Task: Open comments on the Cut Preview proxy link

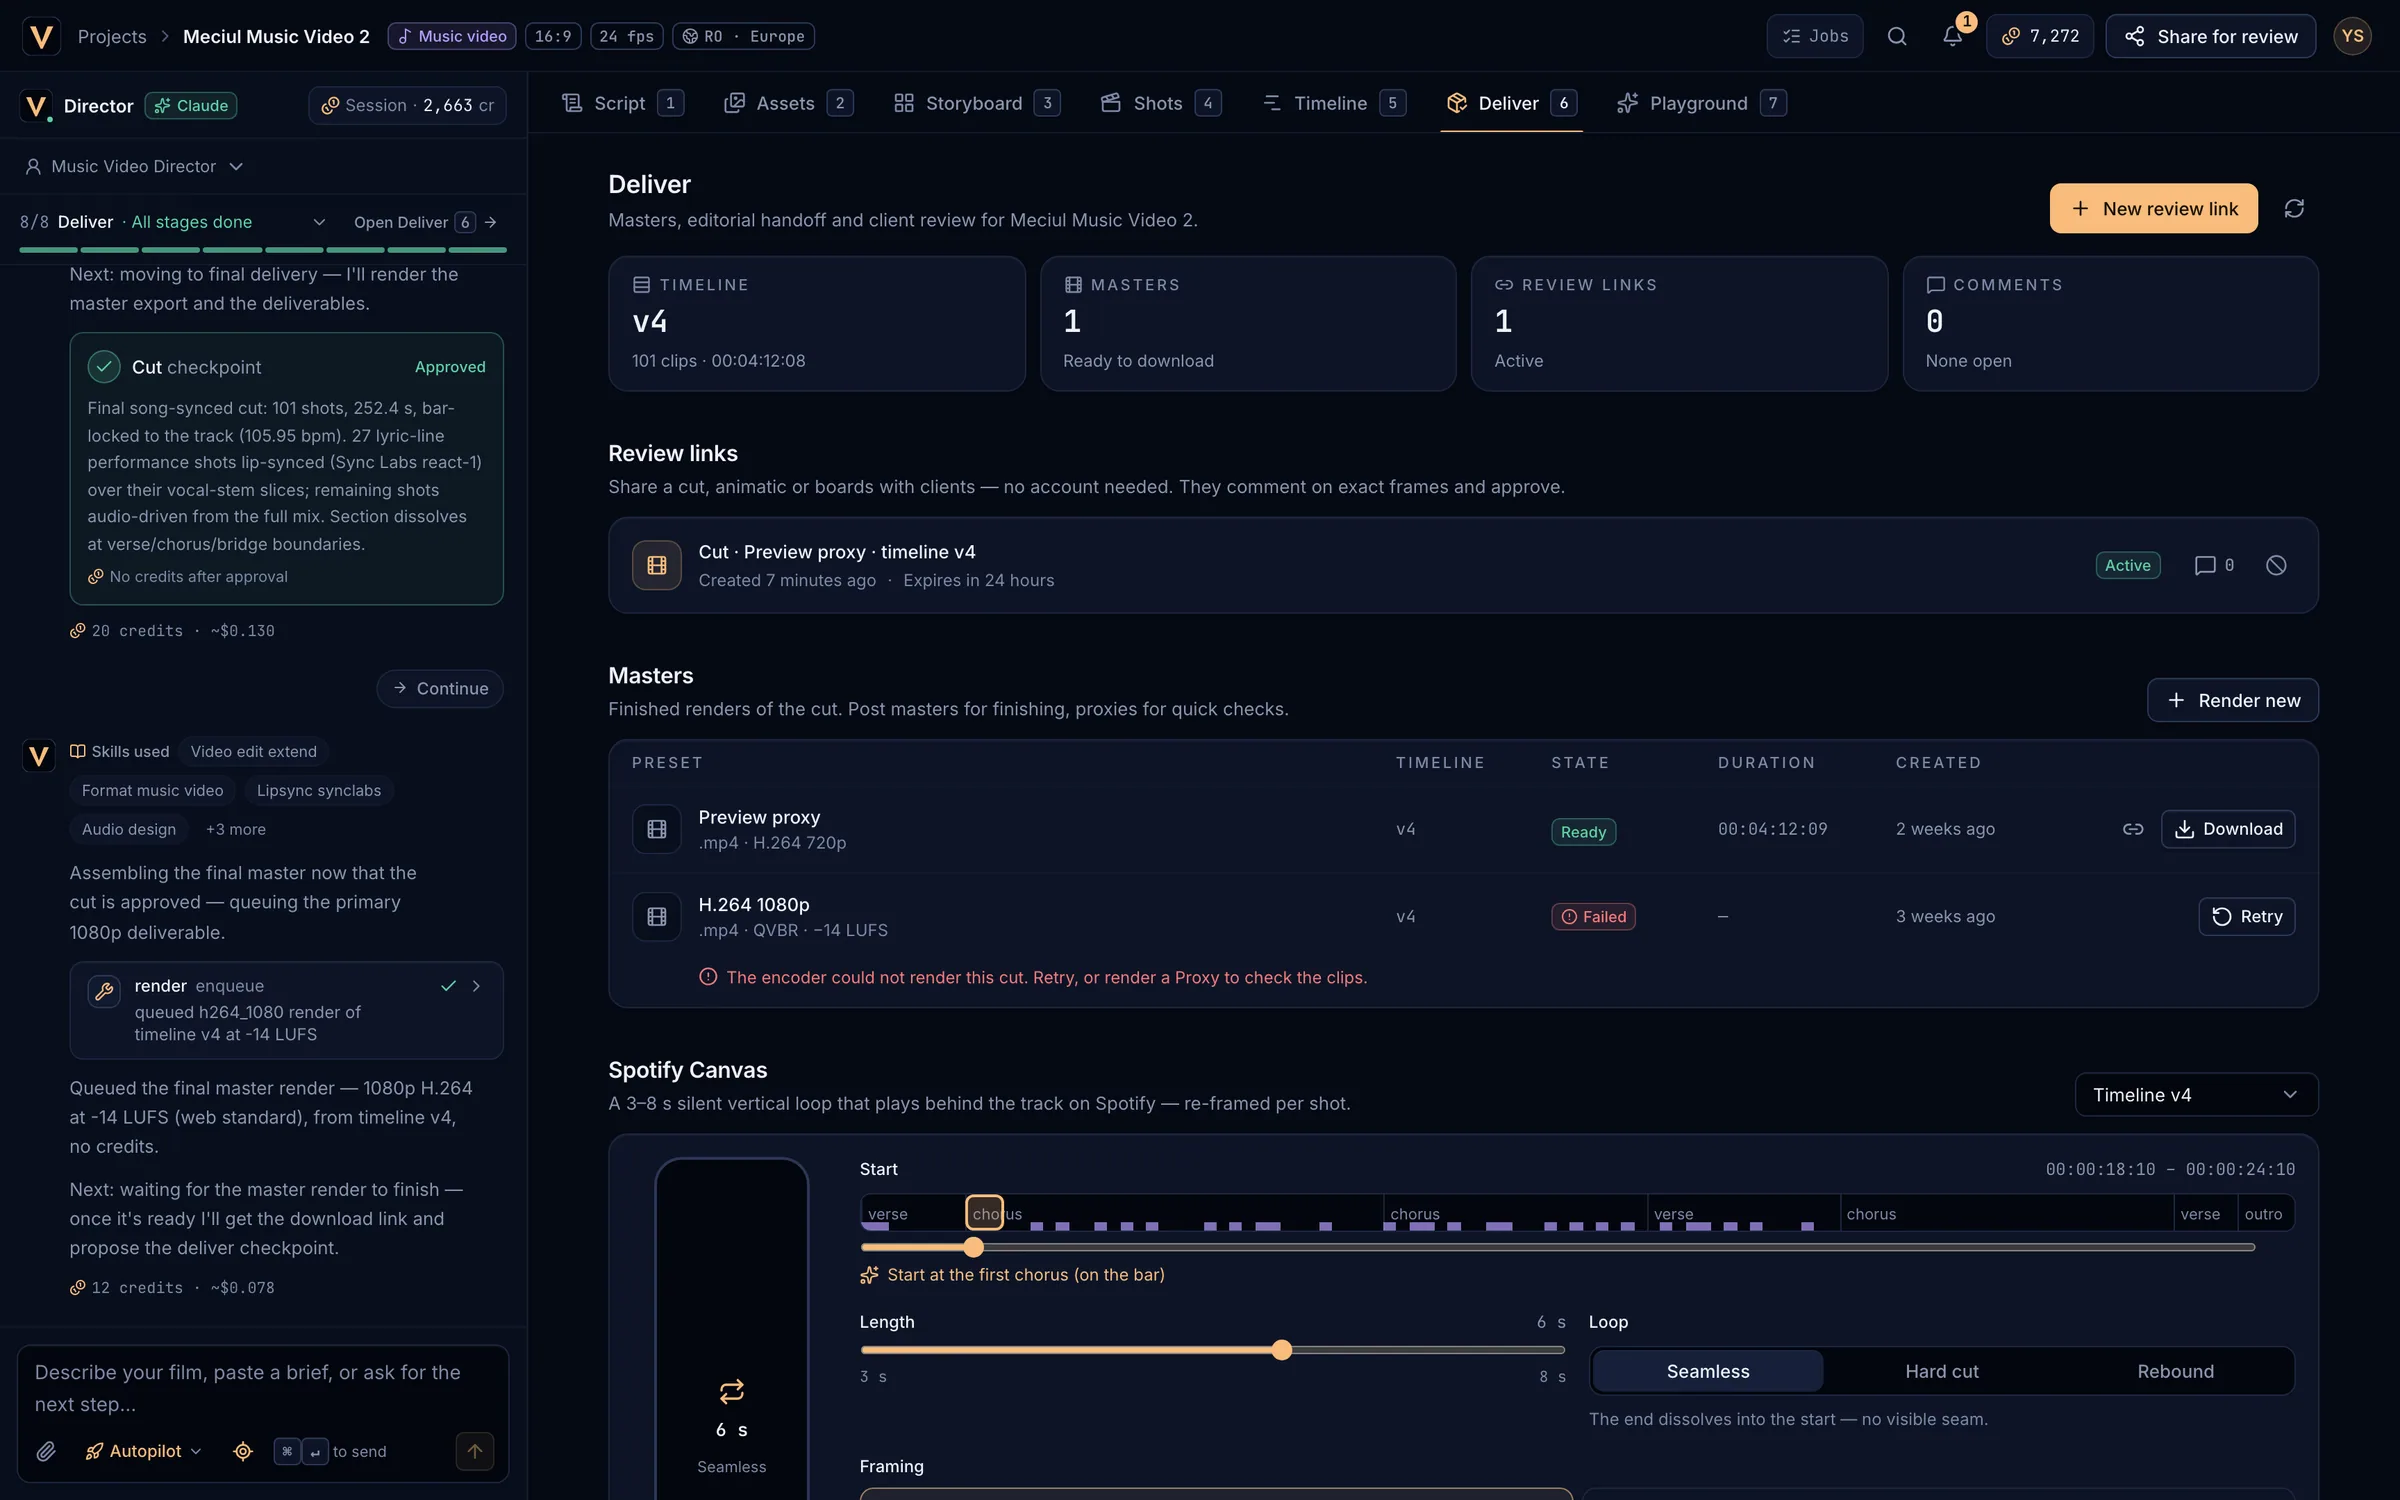Action: [x=2214, y=565]
